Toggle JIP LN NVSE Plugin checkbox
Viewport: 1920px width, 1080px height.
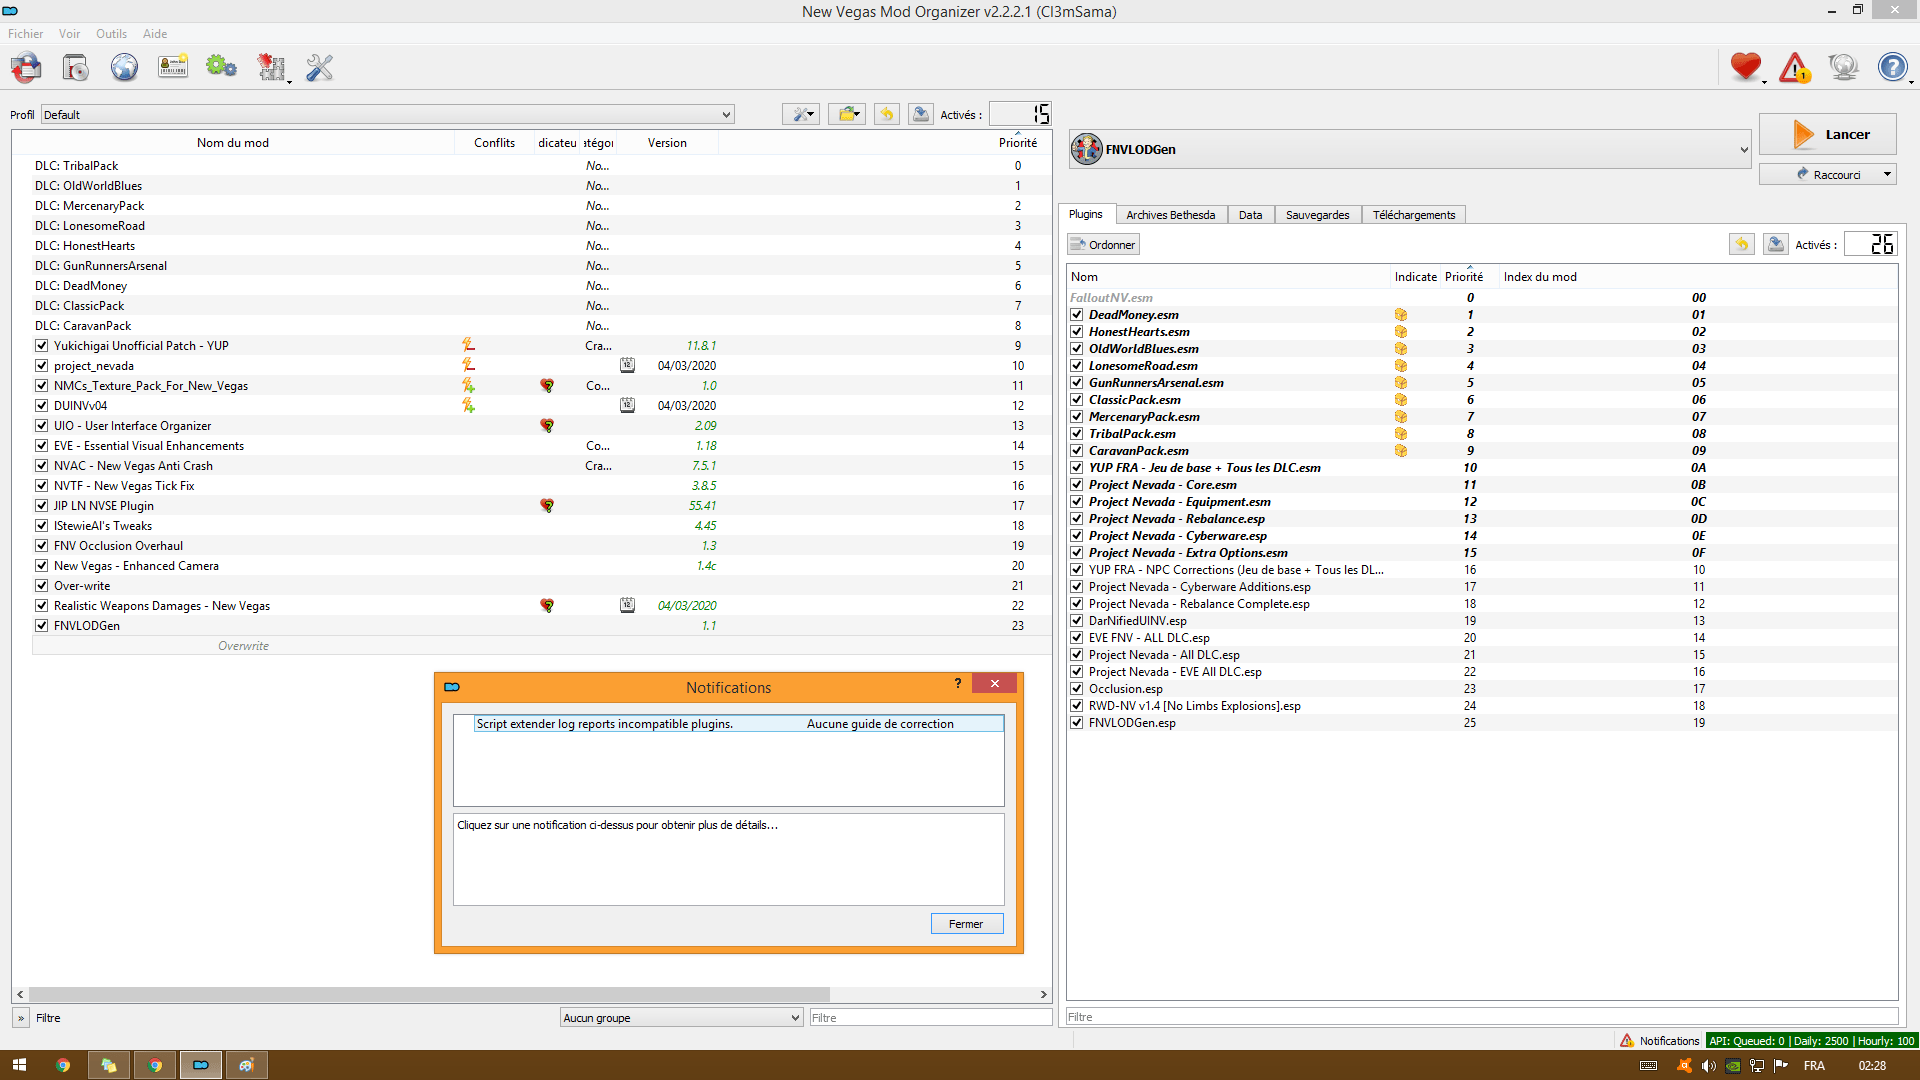41,505
